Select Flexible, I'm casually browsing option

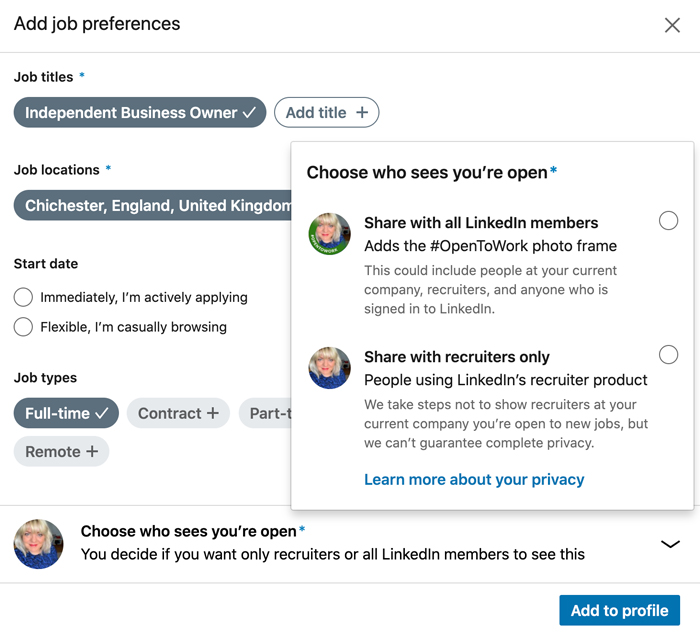click(x=23, y=327)
